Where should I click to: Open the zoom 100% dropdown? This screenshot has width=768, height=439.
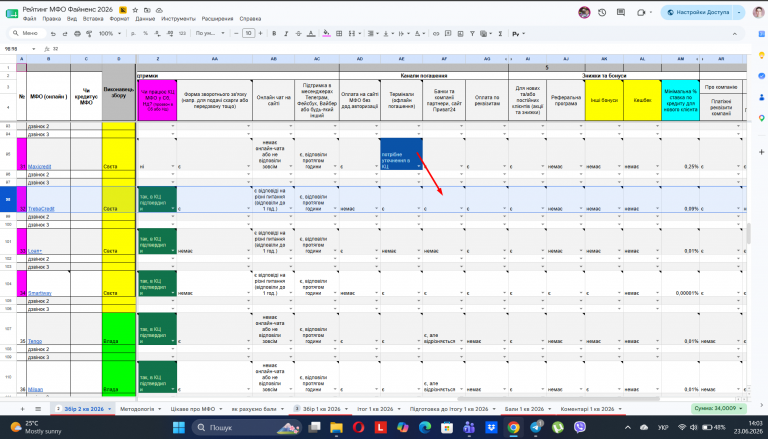click(x=110, y=33)
